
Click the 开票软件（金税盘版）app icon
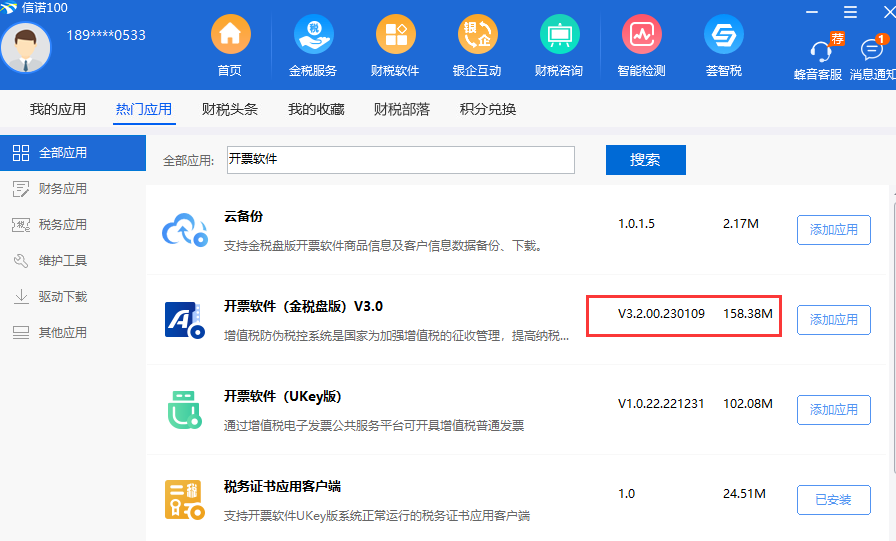[185, 320]
